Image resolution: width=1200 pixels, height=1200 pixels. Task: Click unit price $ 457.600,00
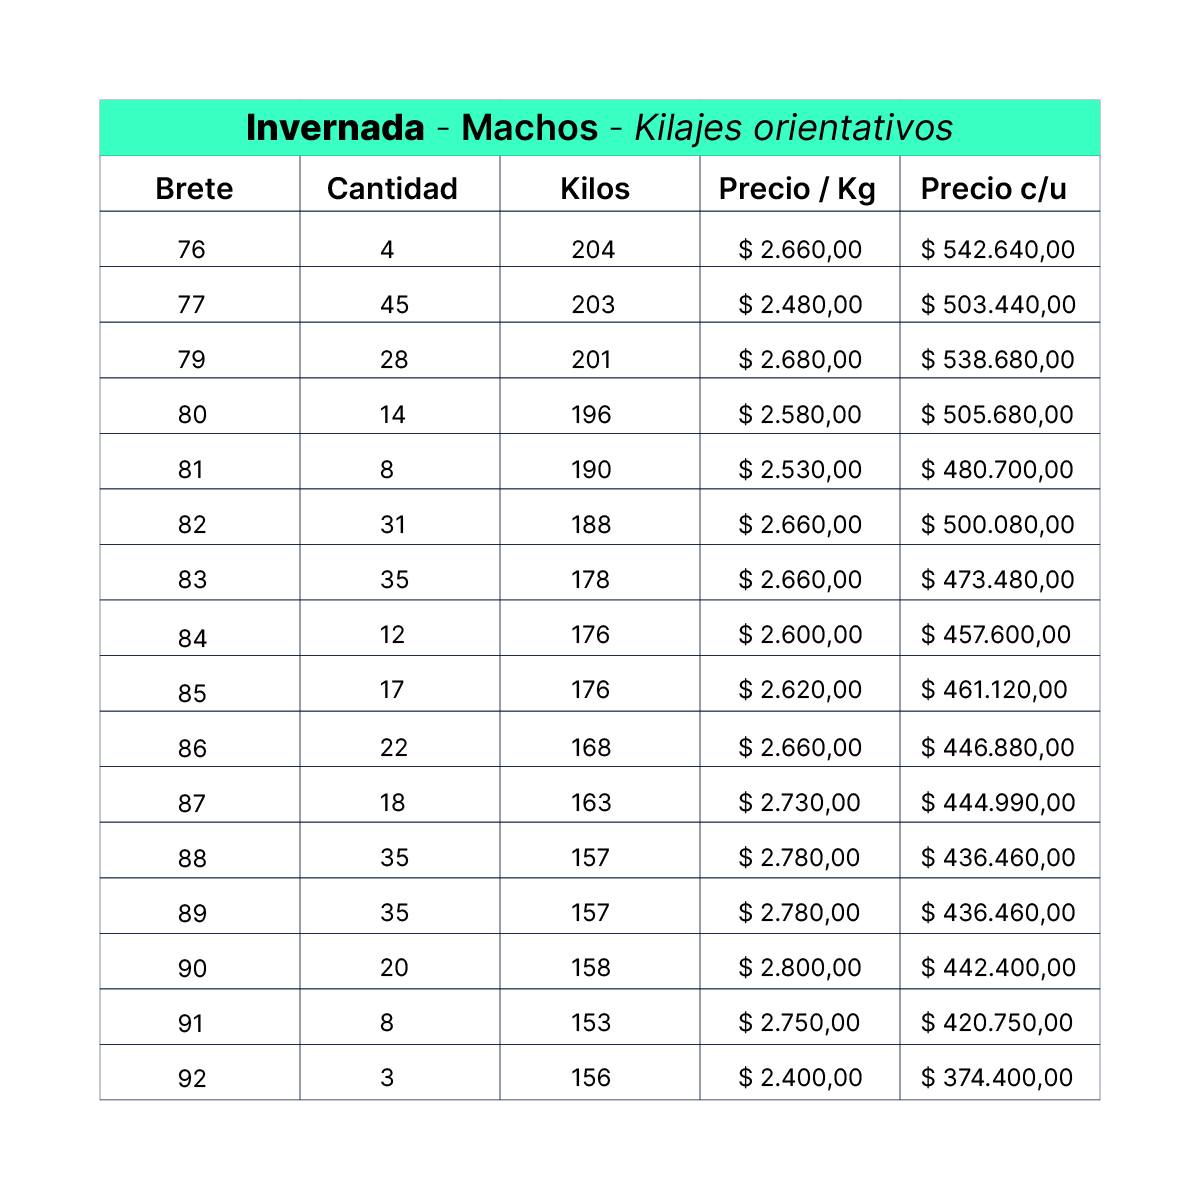click(x=996, y=634)
